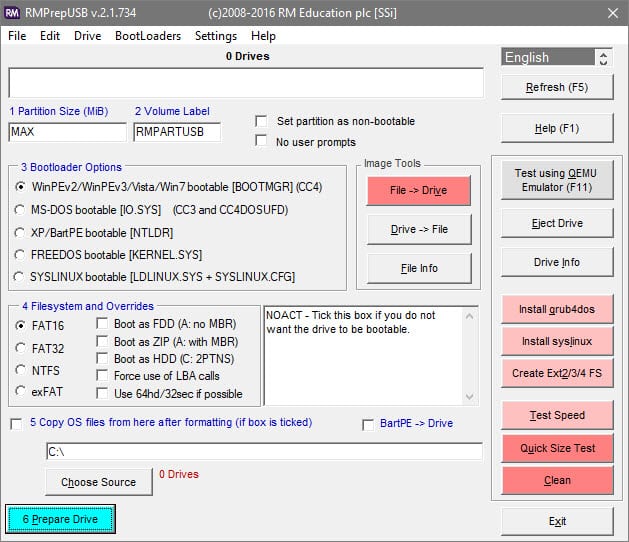Enable Force use of LBA calls
The width and height of the screenshot is (629, 542).
coord(102,376)
